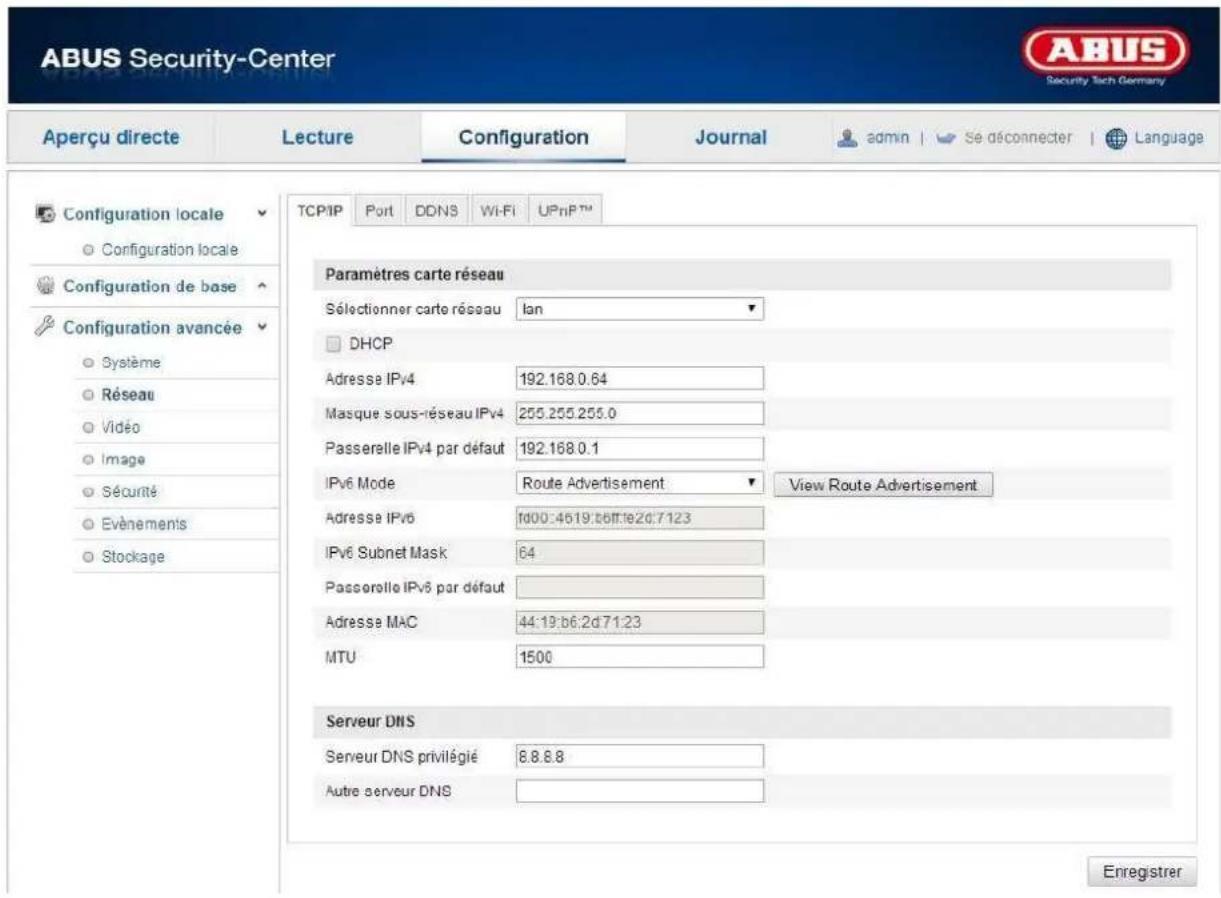Image resolution: width=1221 pixels, height=898 pixels.
Task: Click the Passerelle IPv6 par défaut field
Action: click(x=639, y=587)
